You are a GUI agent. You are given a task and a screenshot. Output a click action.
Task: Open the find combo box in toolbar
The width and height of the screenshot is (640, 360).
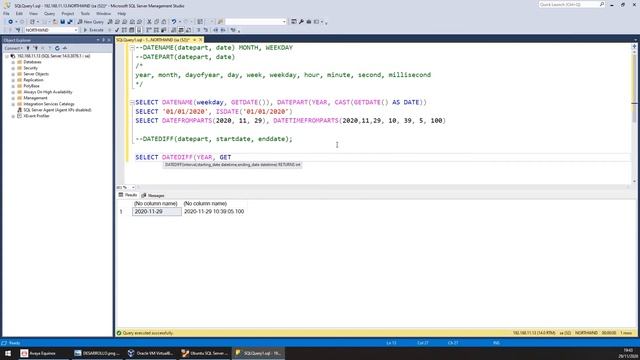pyautogui.click(x=284, y=22)
